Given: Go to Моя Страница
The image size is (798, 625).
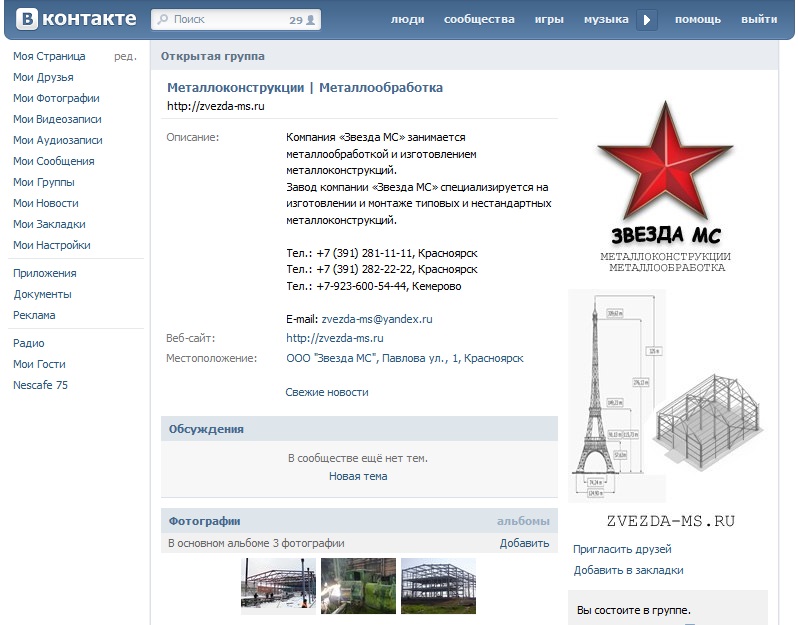Looking at the screenshot, I should 49,56.
